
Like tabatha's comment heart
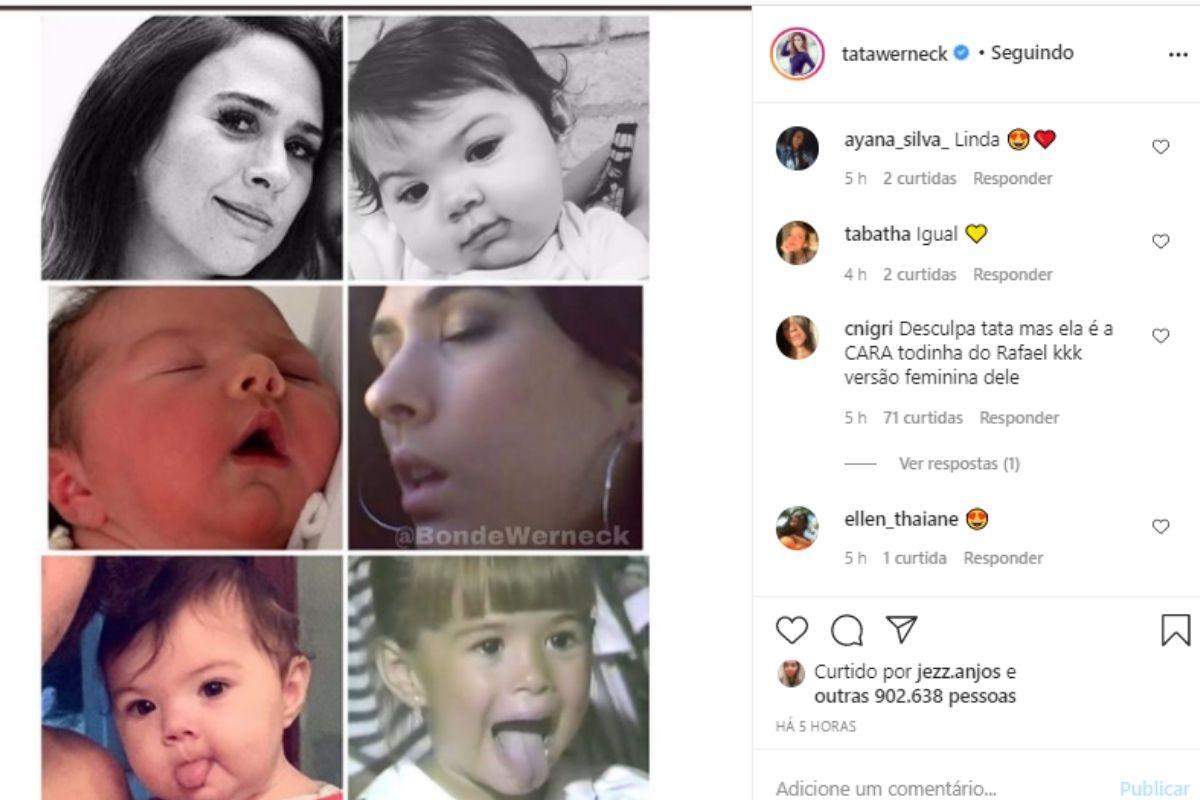tap(1161, 241)
